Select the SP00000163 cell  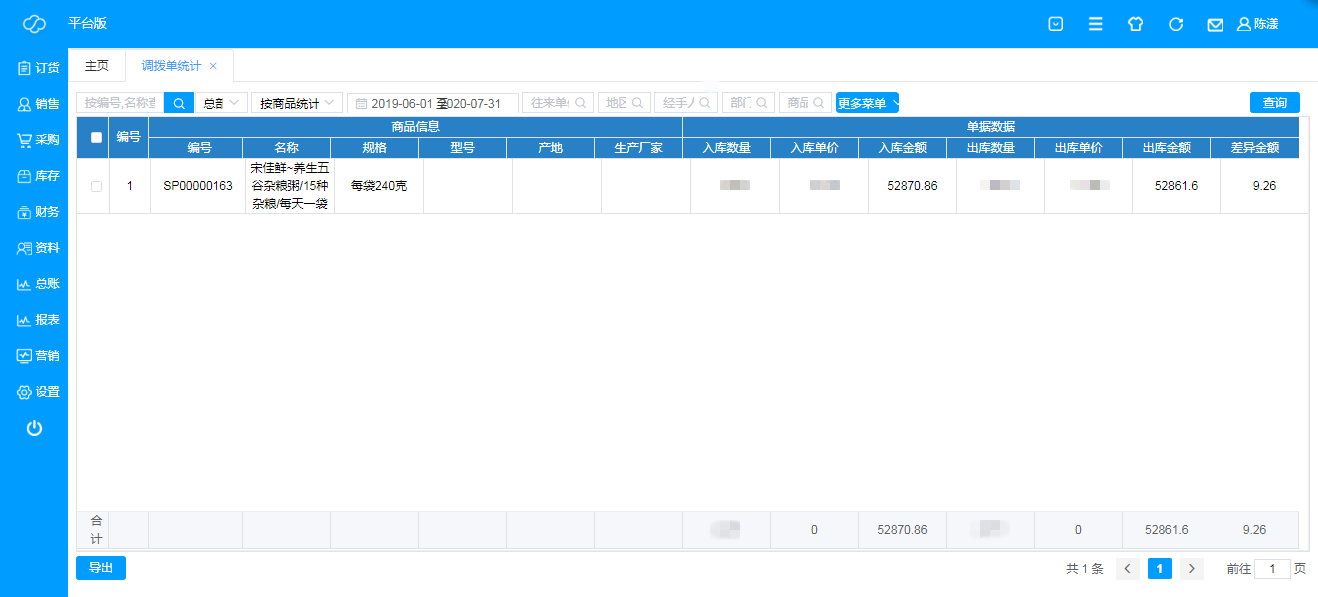point(198,186)
